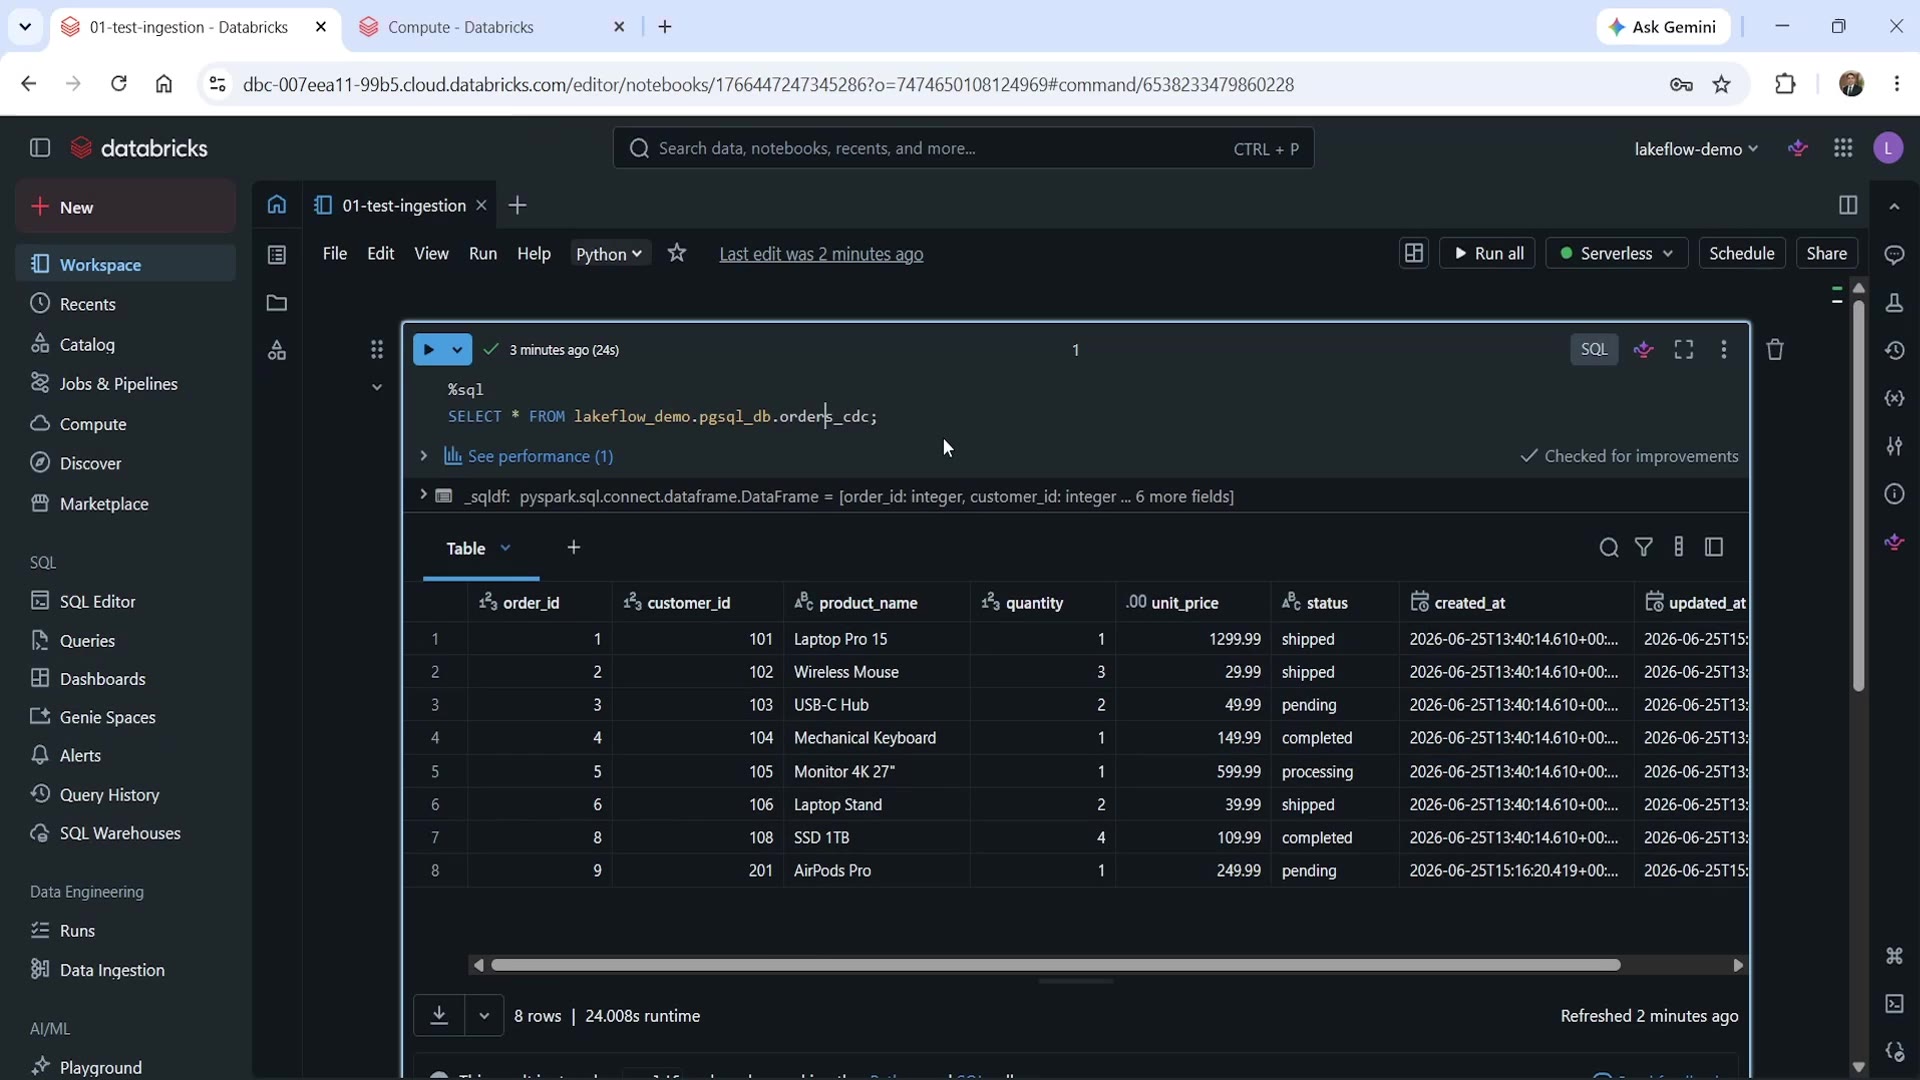The height and width of the screenshot is (1080, 1920).
Task: Toggle the table side panel icon
Action: [1714, 547]
